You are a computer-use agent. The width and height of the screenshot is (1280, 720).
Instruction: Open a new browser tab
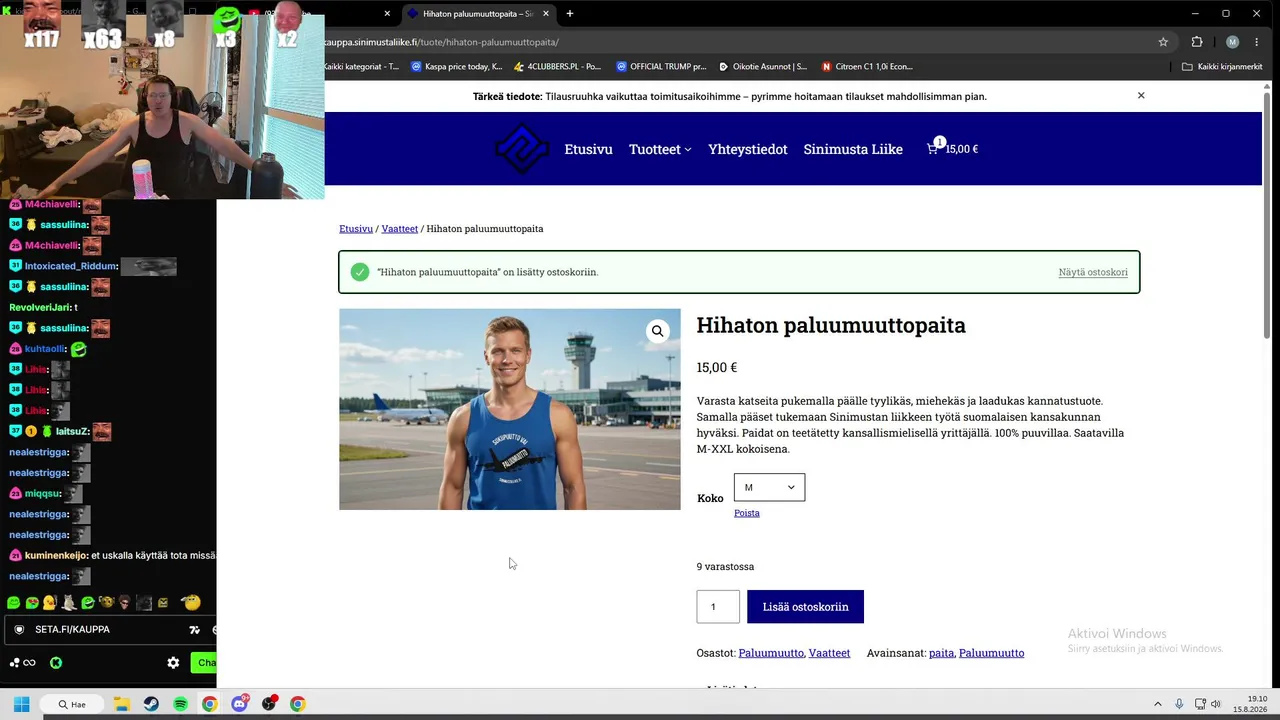(x=570, y=14)
